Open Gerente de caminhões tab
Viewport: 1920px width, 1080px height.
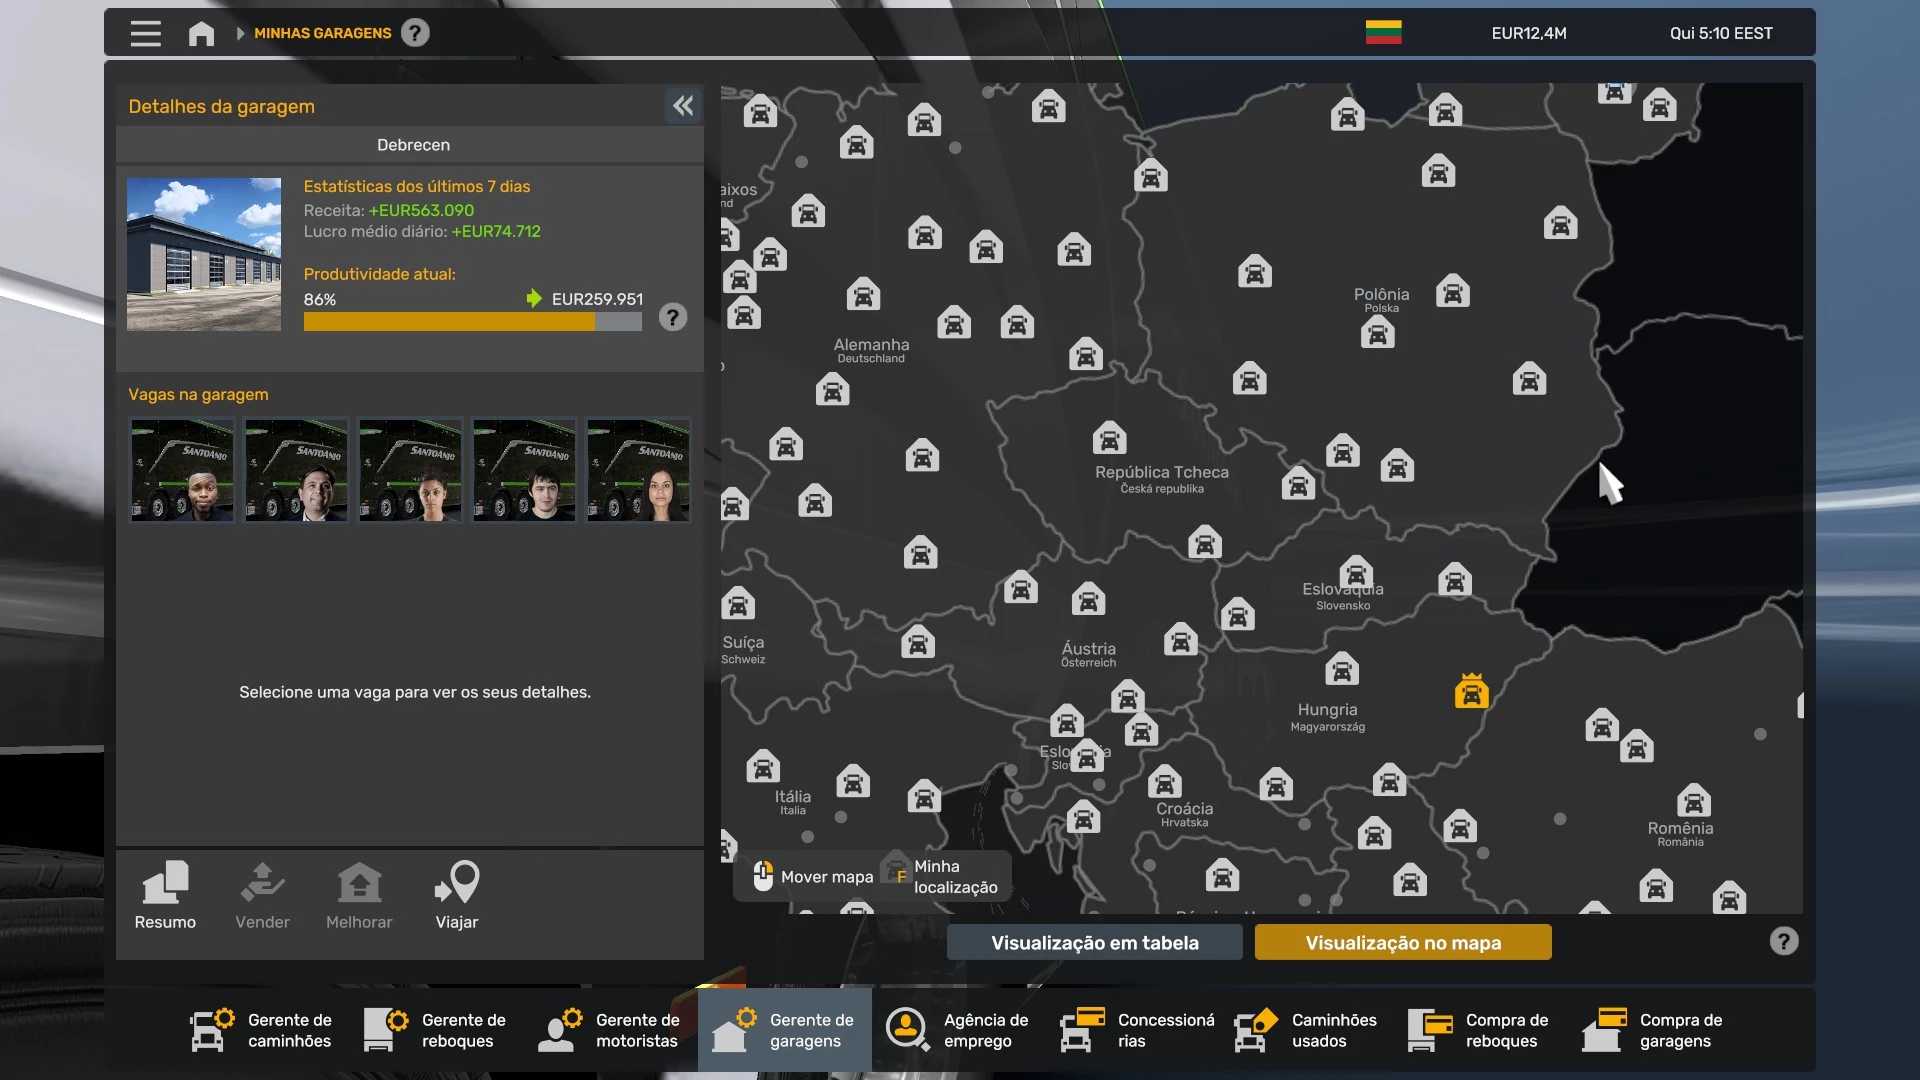tap(262, 1030)
